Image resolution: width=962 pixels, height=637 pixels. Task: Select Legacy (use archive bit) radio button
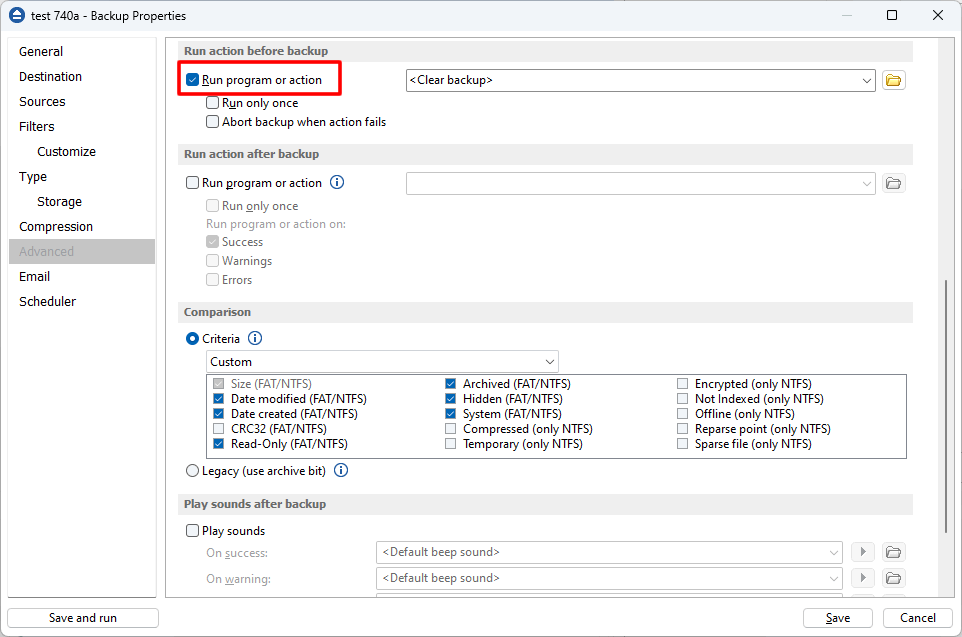pyautogui.click(x=193, y=470)
